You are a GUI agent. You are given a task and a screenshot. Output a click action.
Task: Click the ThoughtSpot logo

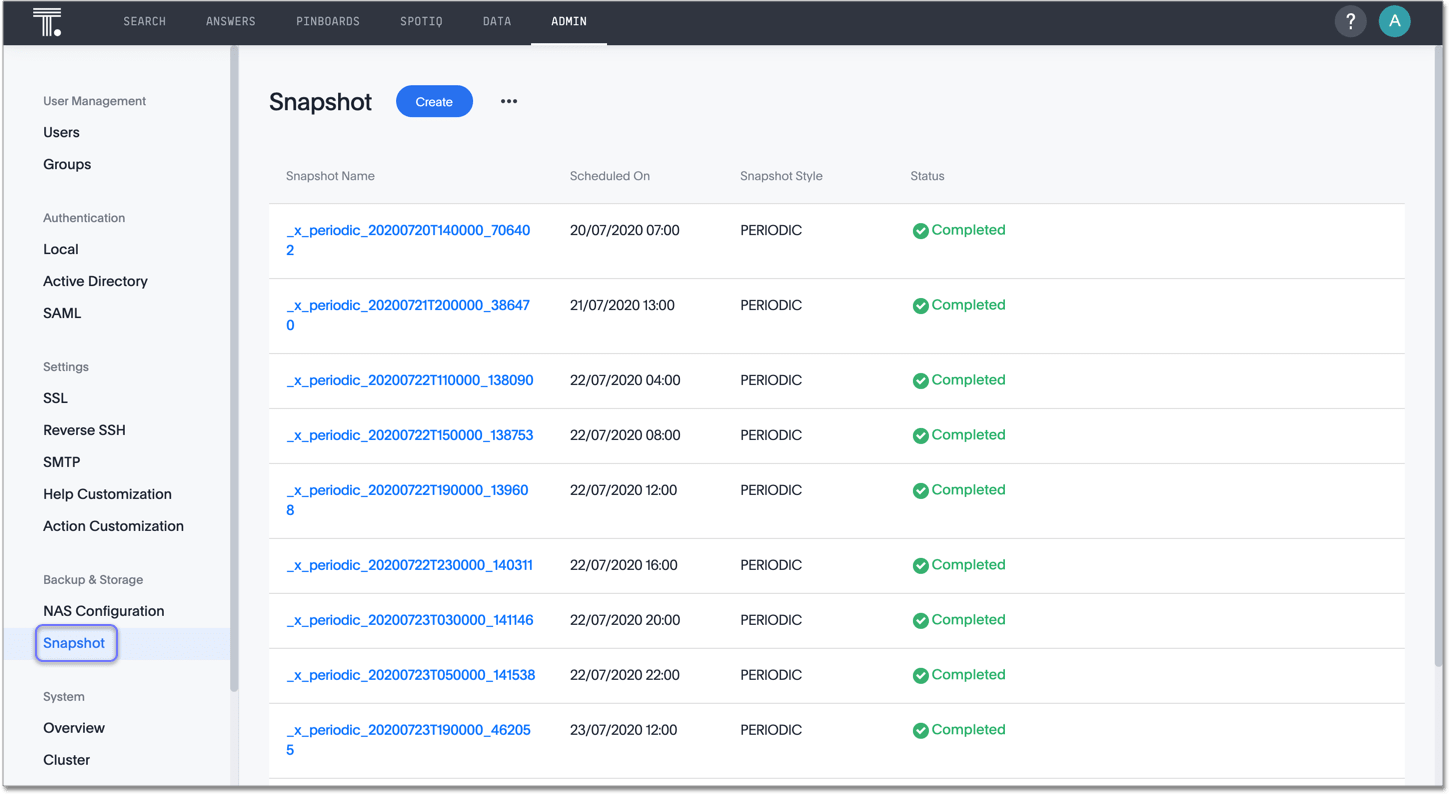[47, 21]
